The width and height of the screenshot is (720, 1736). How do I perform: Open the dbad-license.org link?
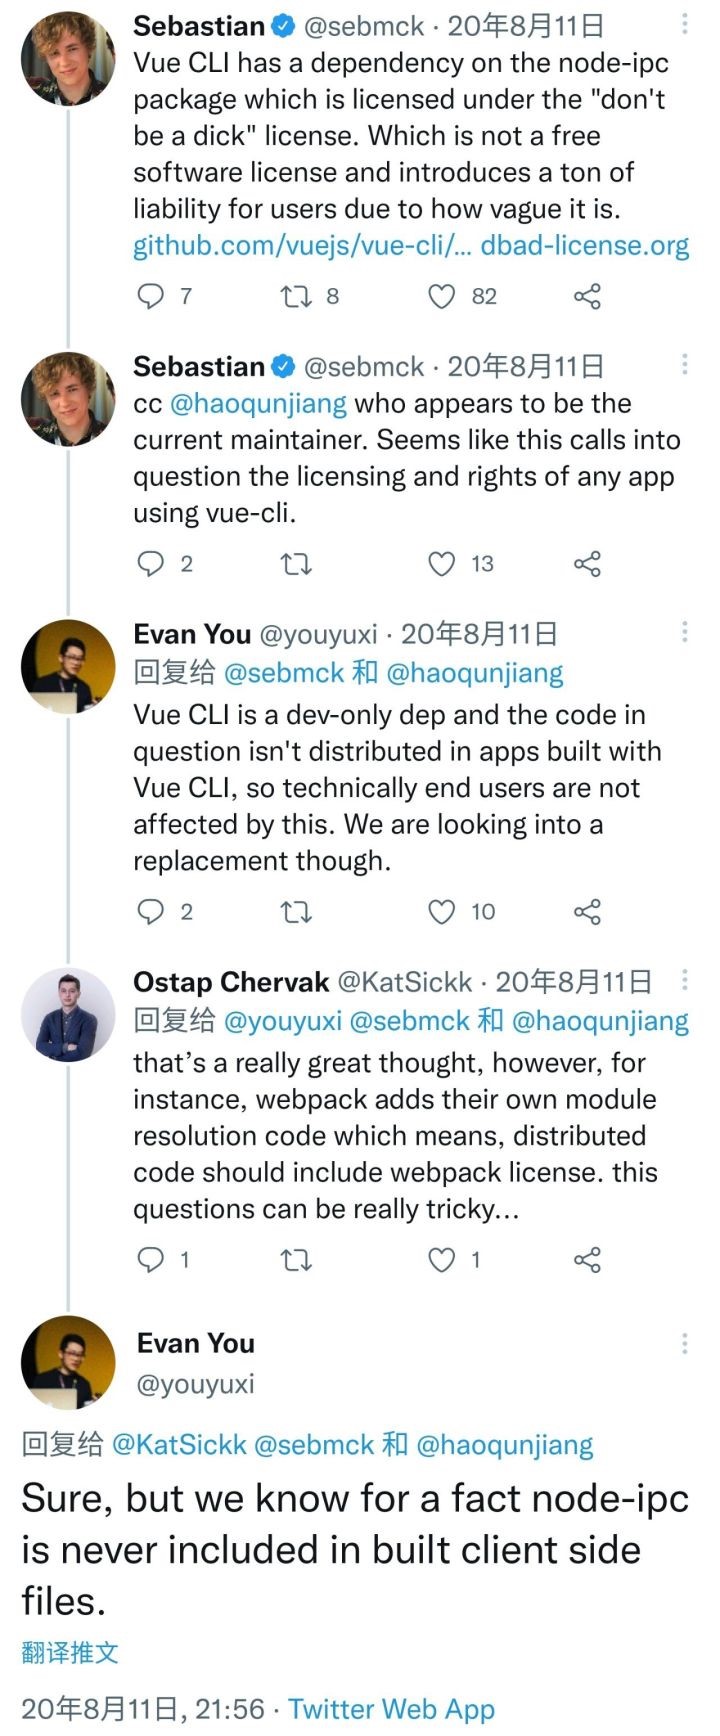point(585,245)
